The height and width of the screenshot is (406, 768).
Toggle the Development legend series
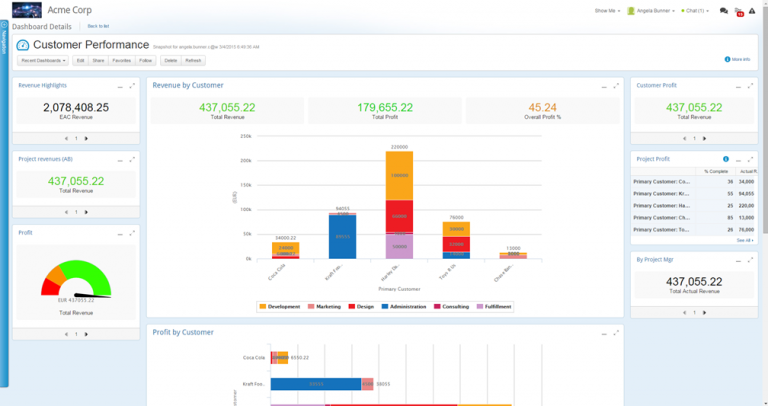coord(280,306)
